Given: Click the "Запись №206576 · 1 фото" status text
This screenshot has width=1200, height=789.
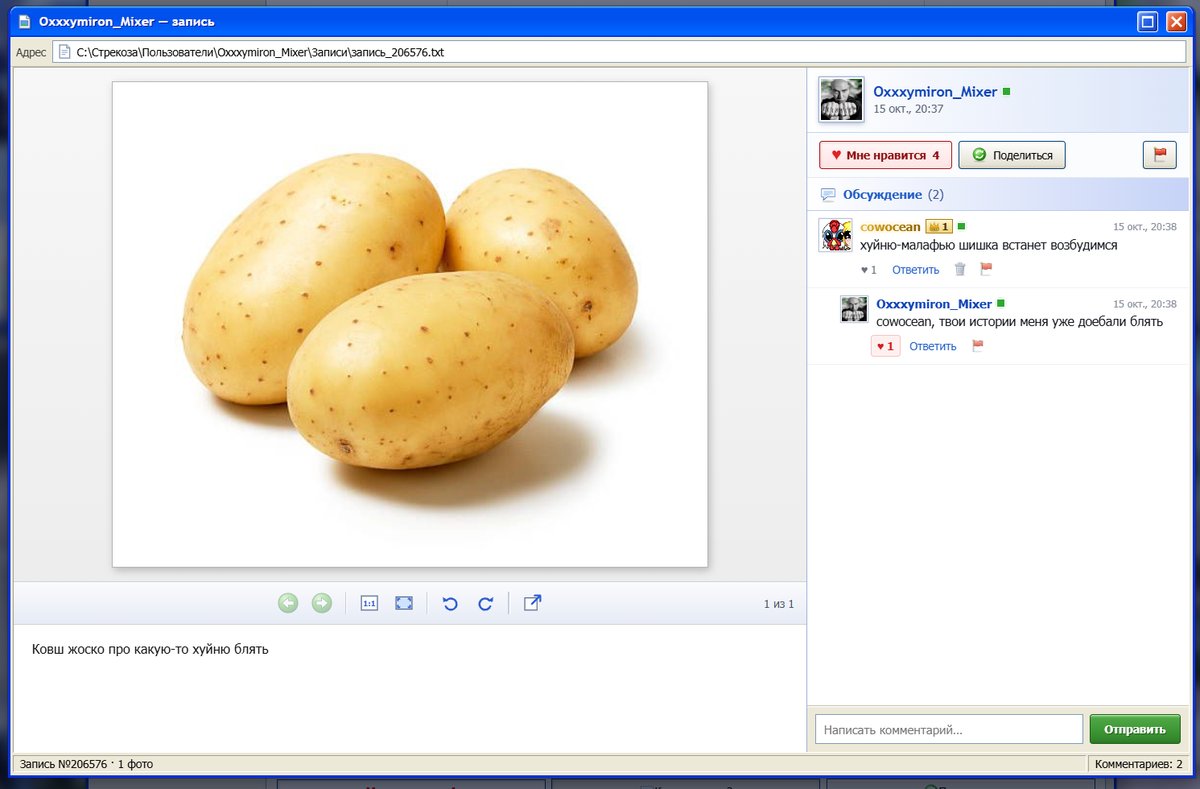Looking at the screenshot, I should point(86,764).
